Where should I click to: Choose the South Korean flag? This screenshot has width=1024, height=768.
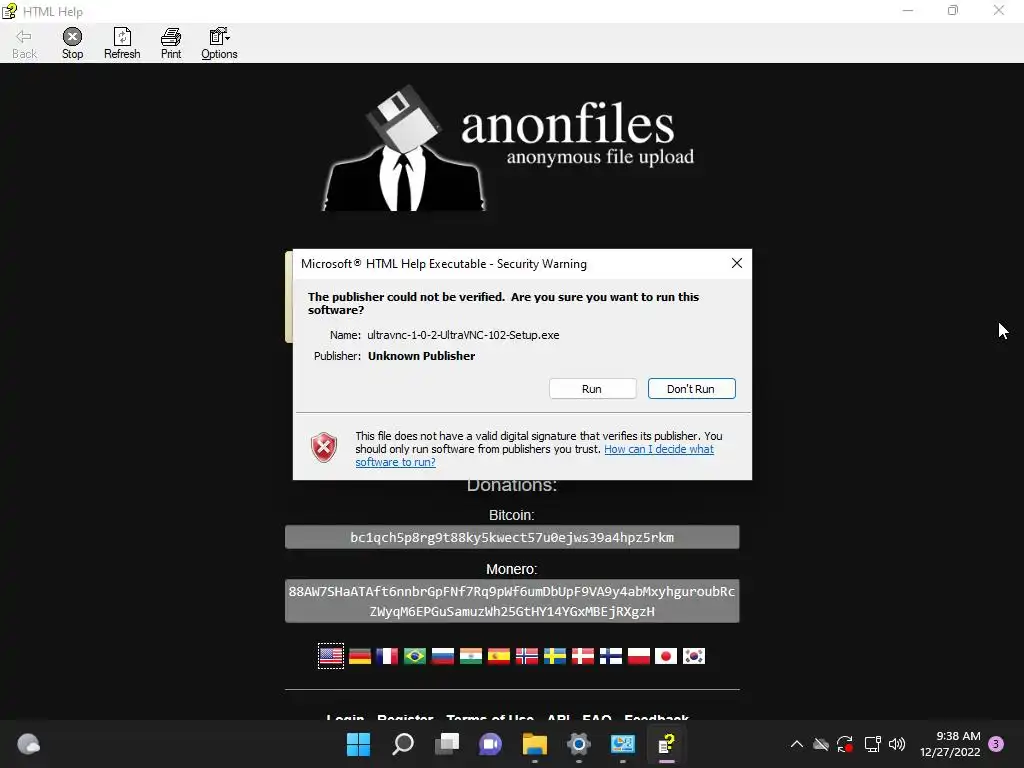point(694,656)
